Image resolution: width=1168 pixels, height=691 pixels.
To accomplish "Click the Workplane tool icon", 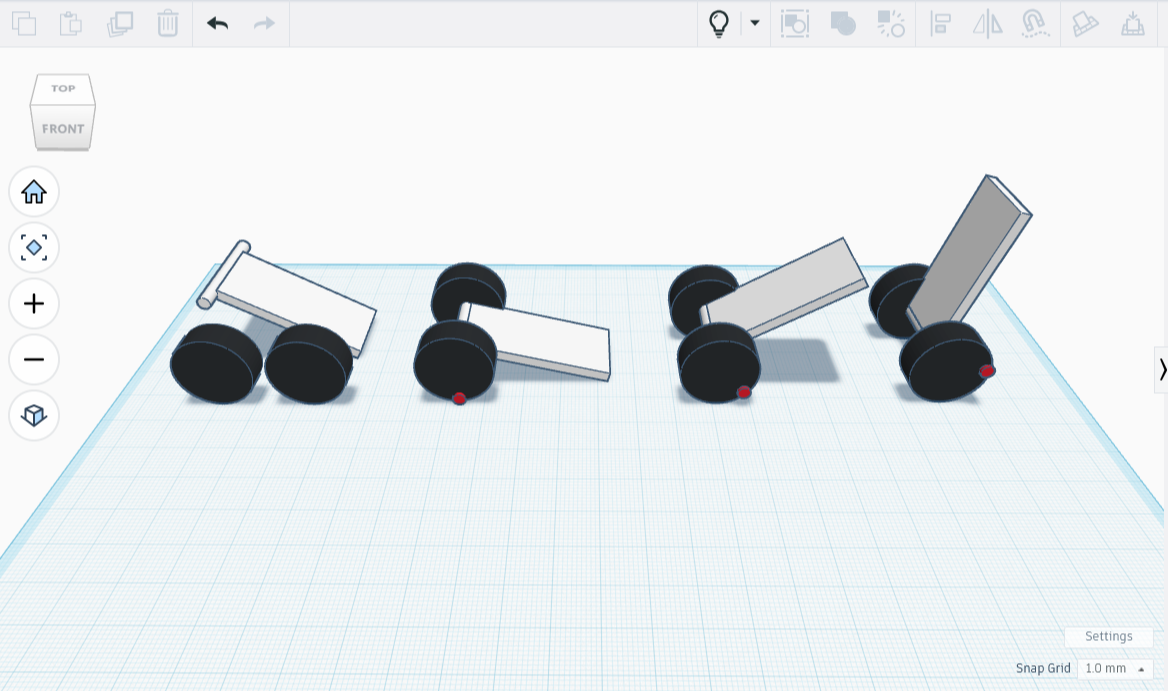I will (x=1085, y=23).
